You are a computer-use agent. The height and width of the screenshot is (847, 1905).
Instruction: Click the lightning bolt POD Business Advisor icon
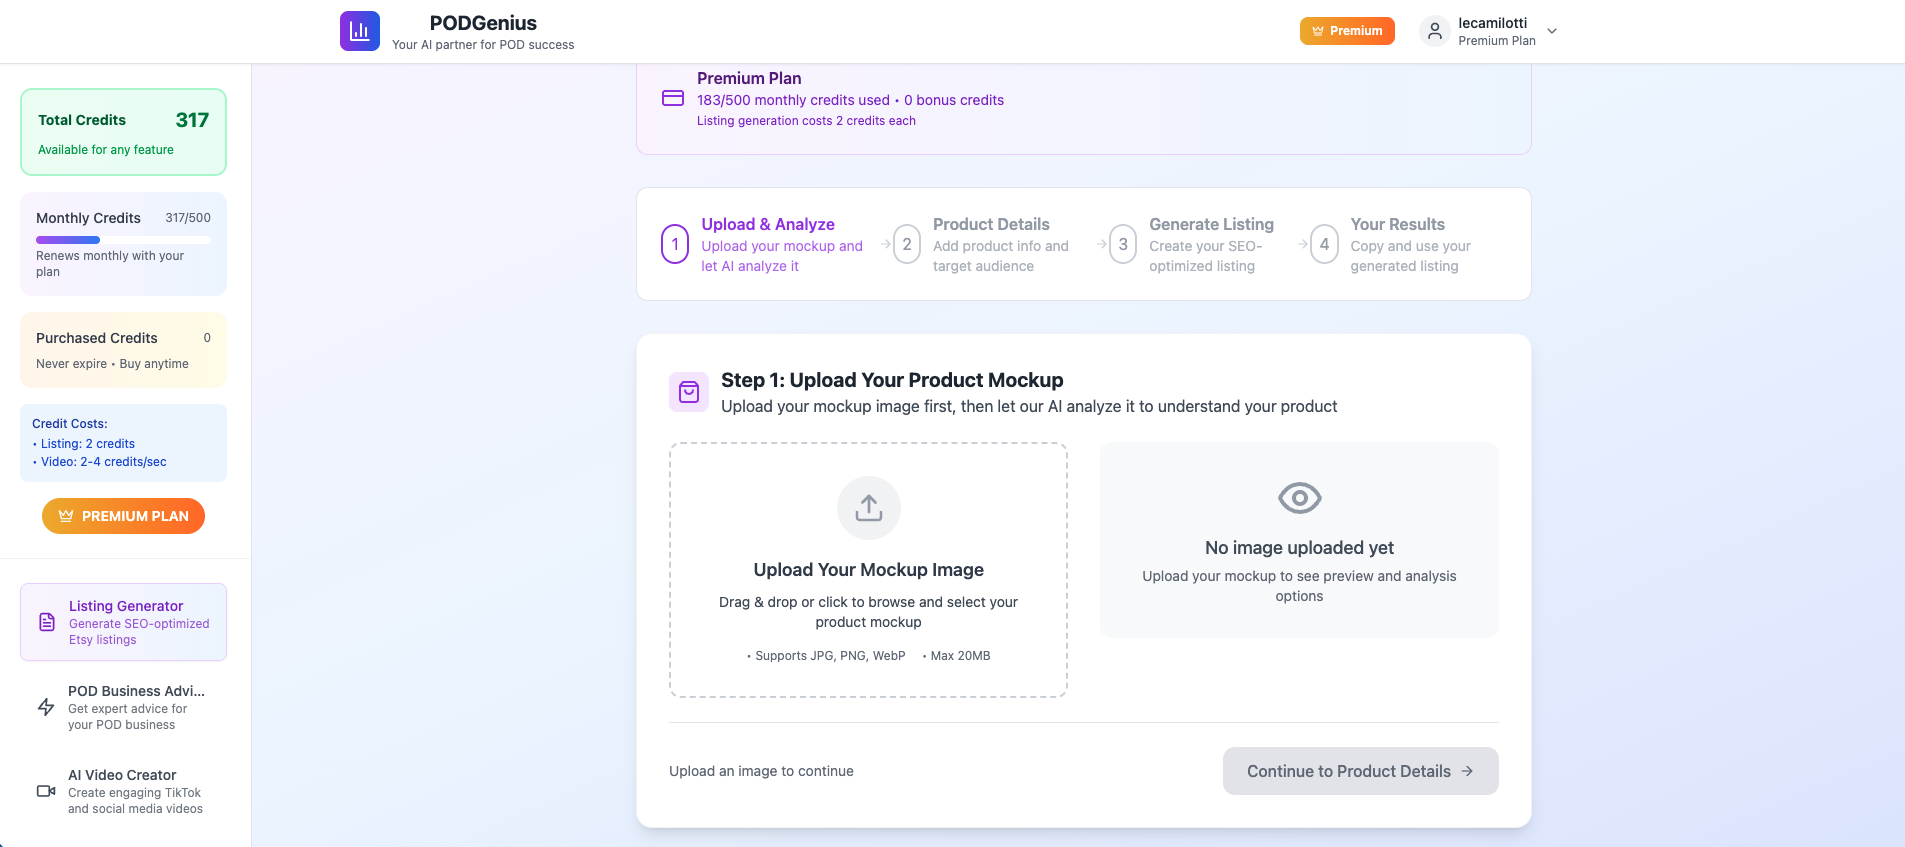pos(46,707)
